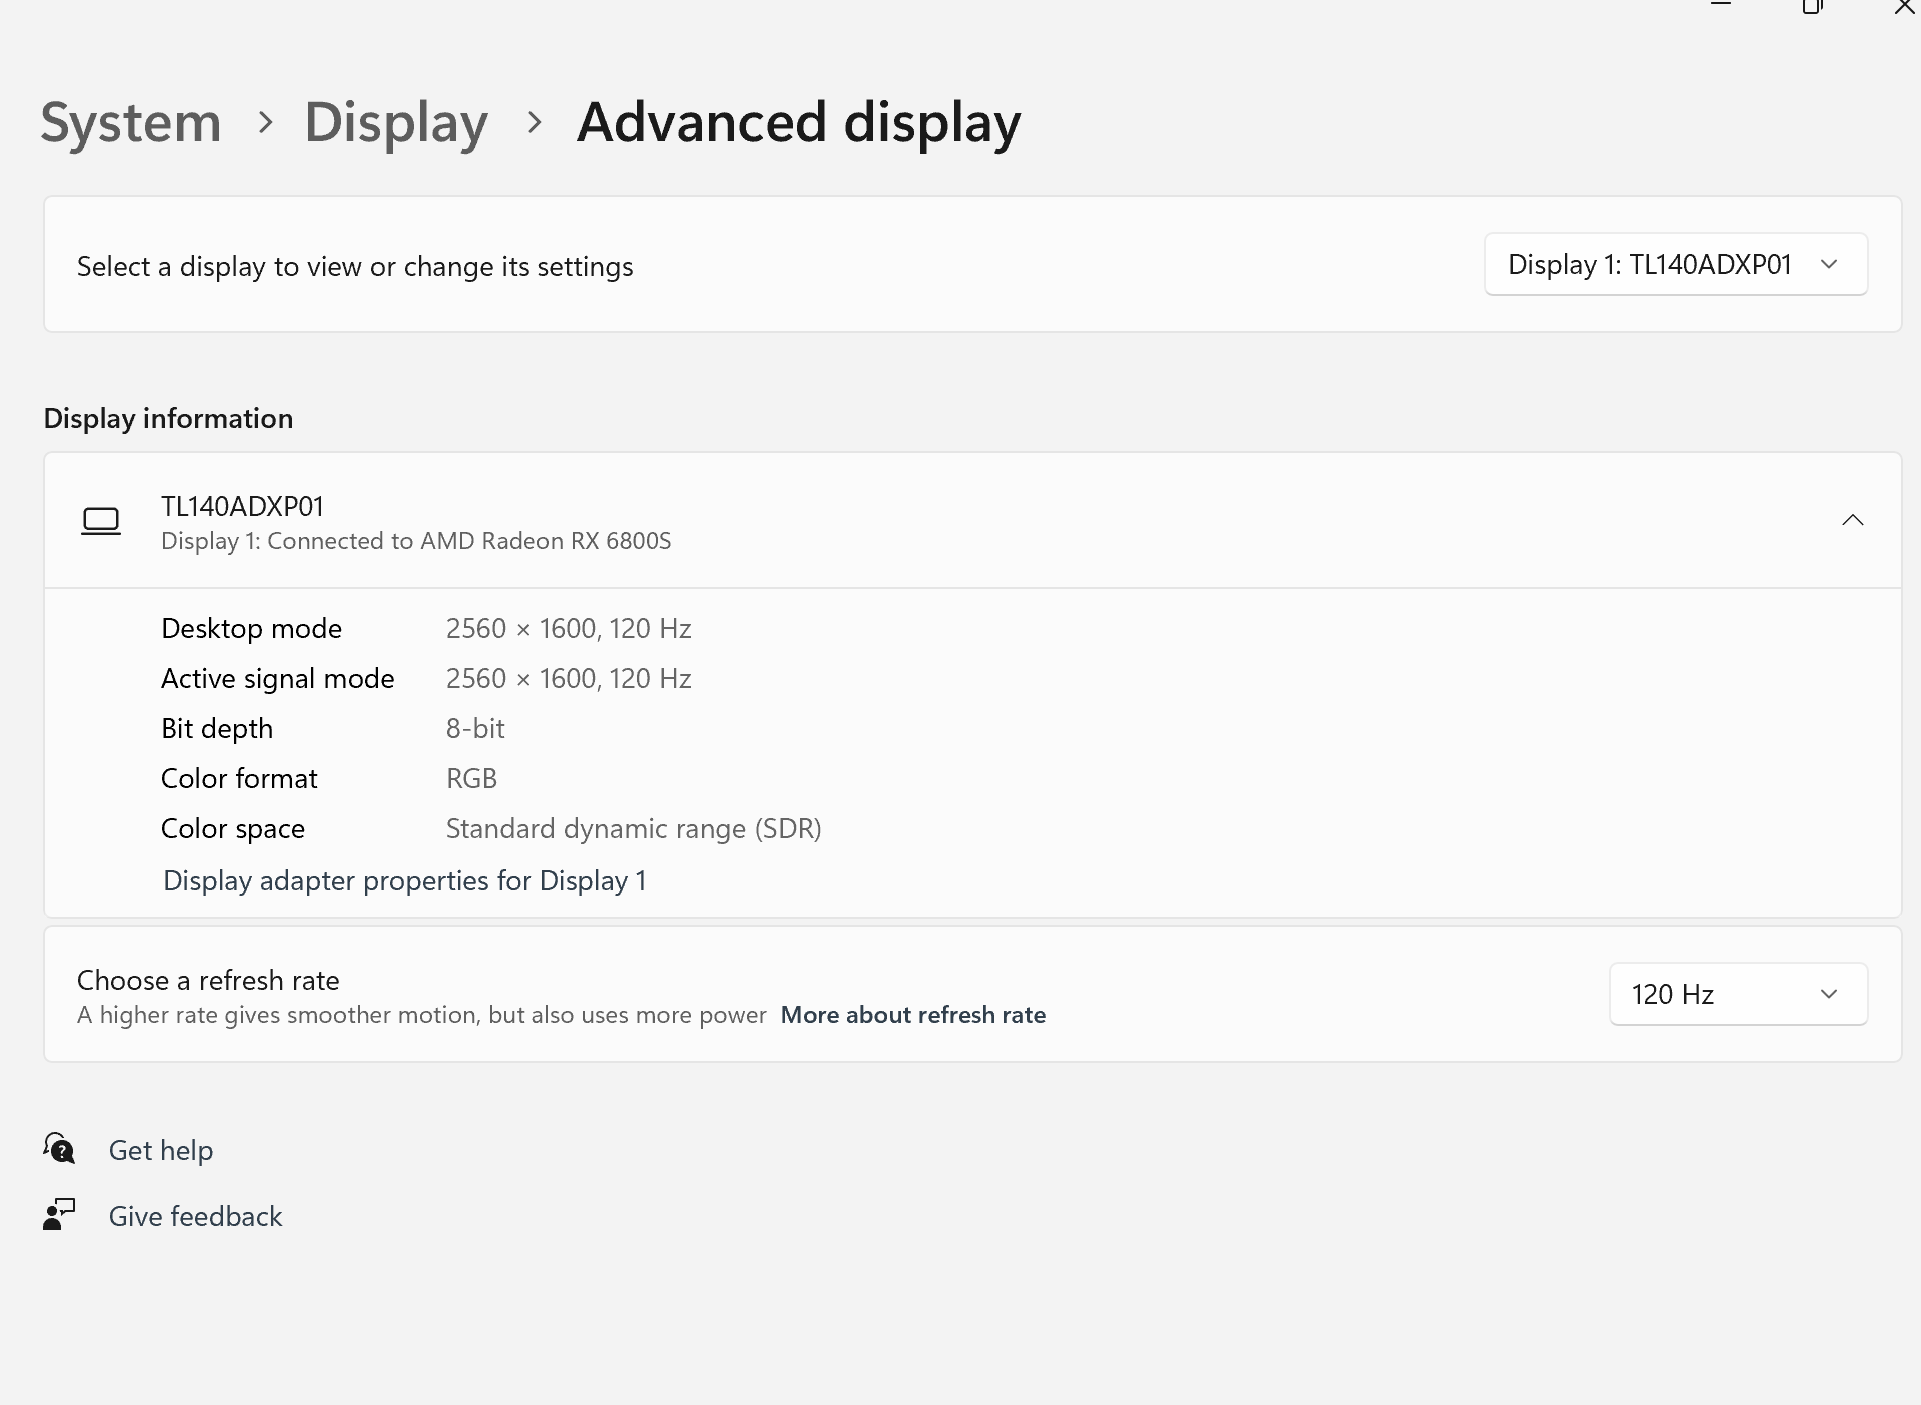Open More about refresh rate link
Viewport: 1921px width, 1405px height.
[912, 1015]
